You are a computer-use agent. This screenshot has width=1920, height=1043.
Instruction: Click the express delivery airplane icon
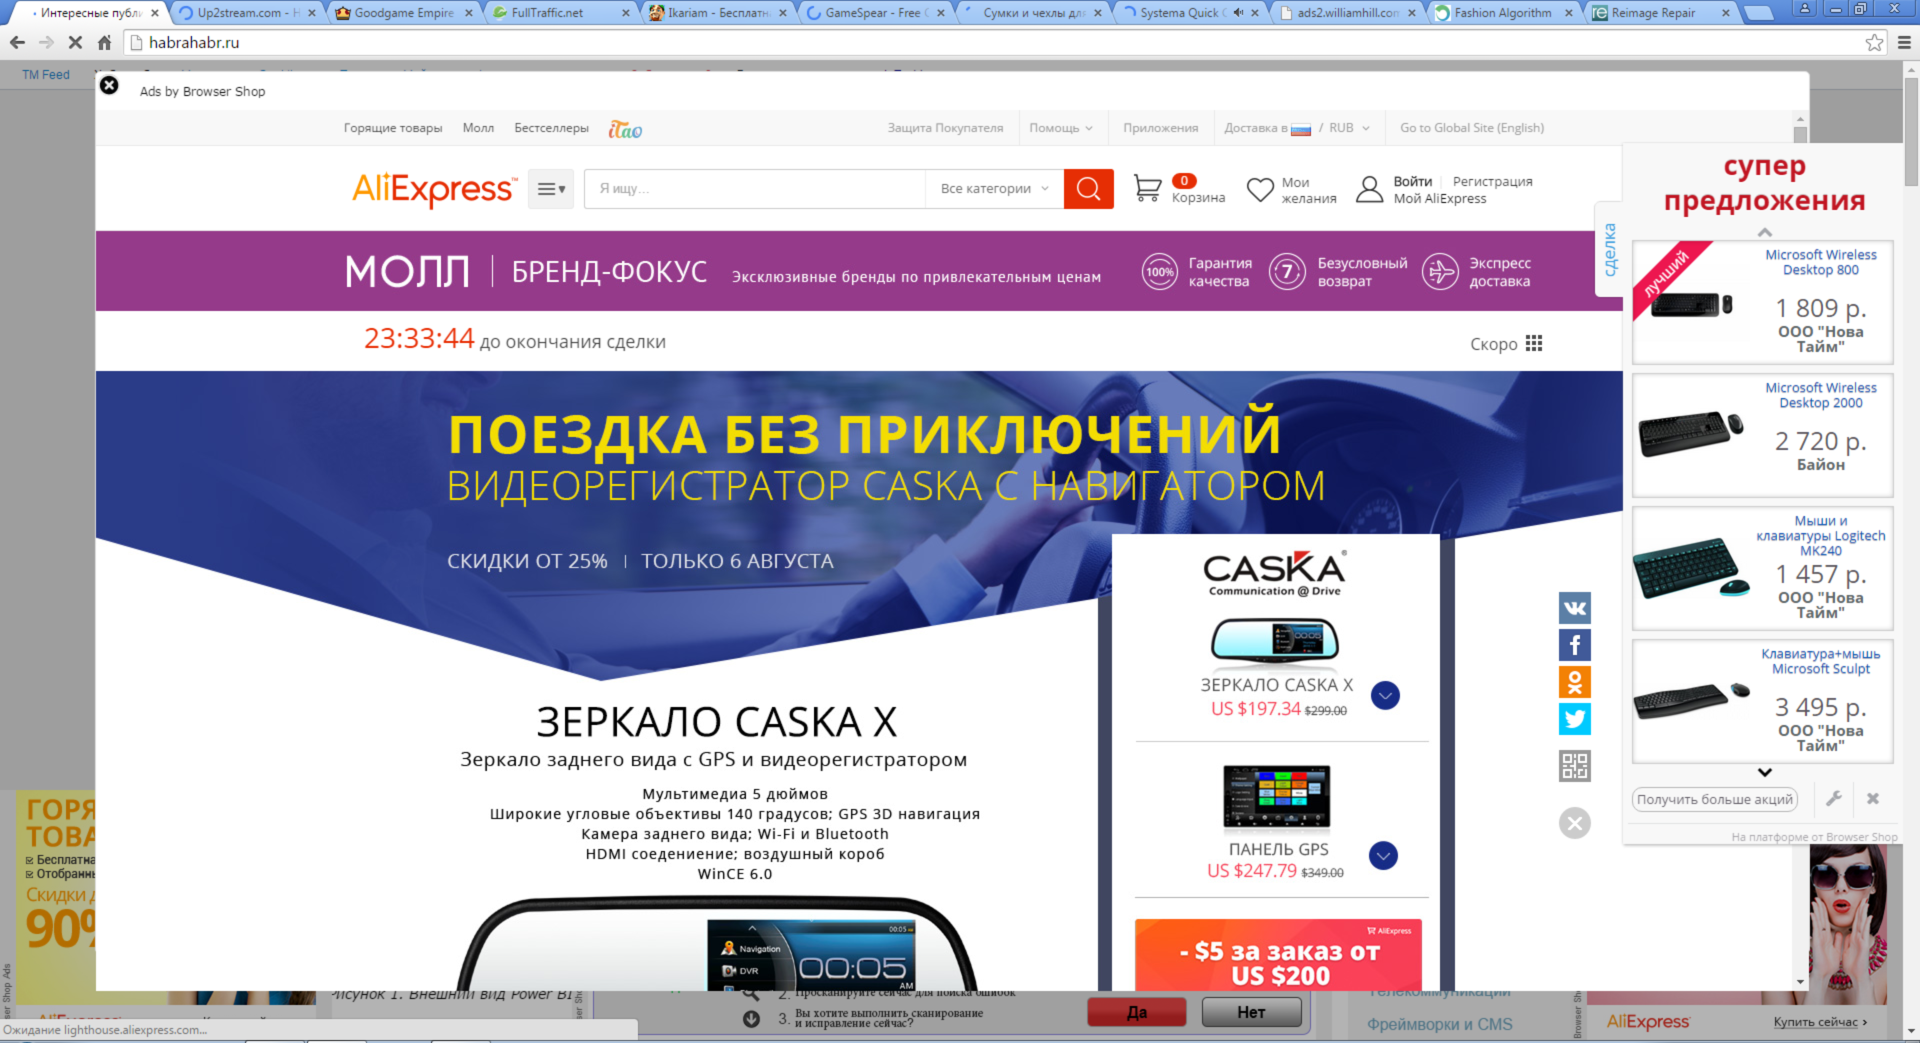coord(1440,271)
